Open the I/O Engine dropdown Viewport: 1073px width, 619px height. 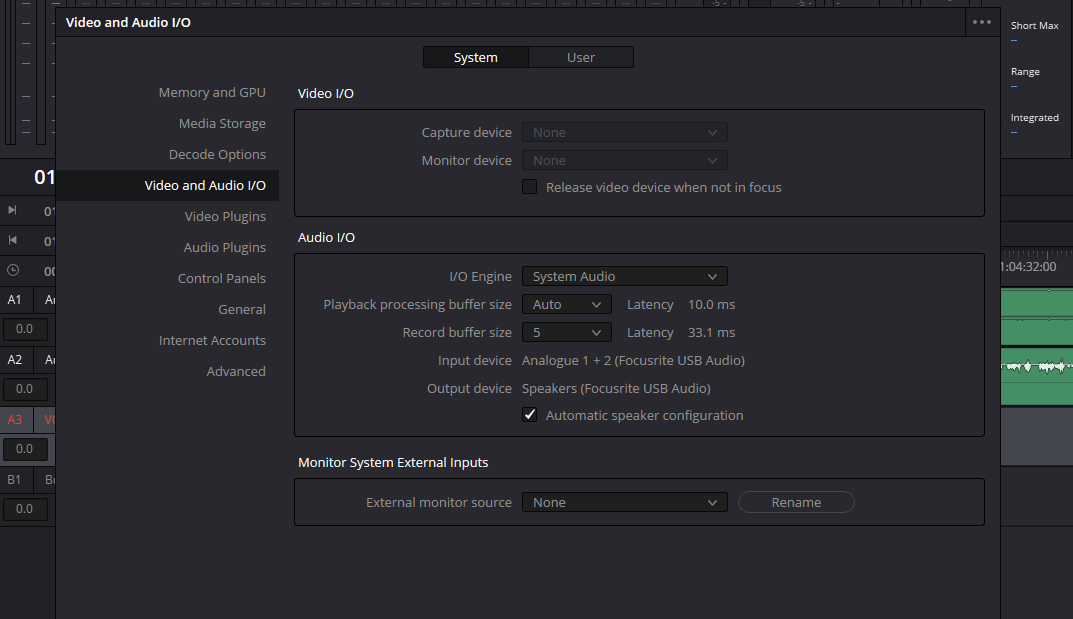[624, 276]
